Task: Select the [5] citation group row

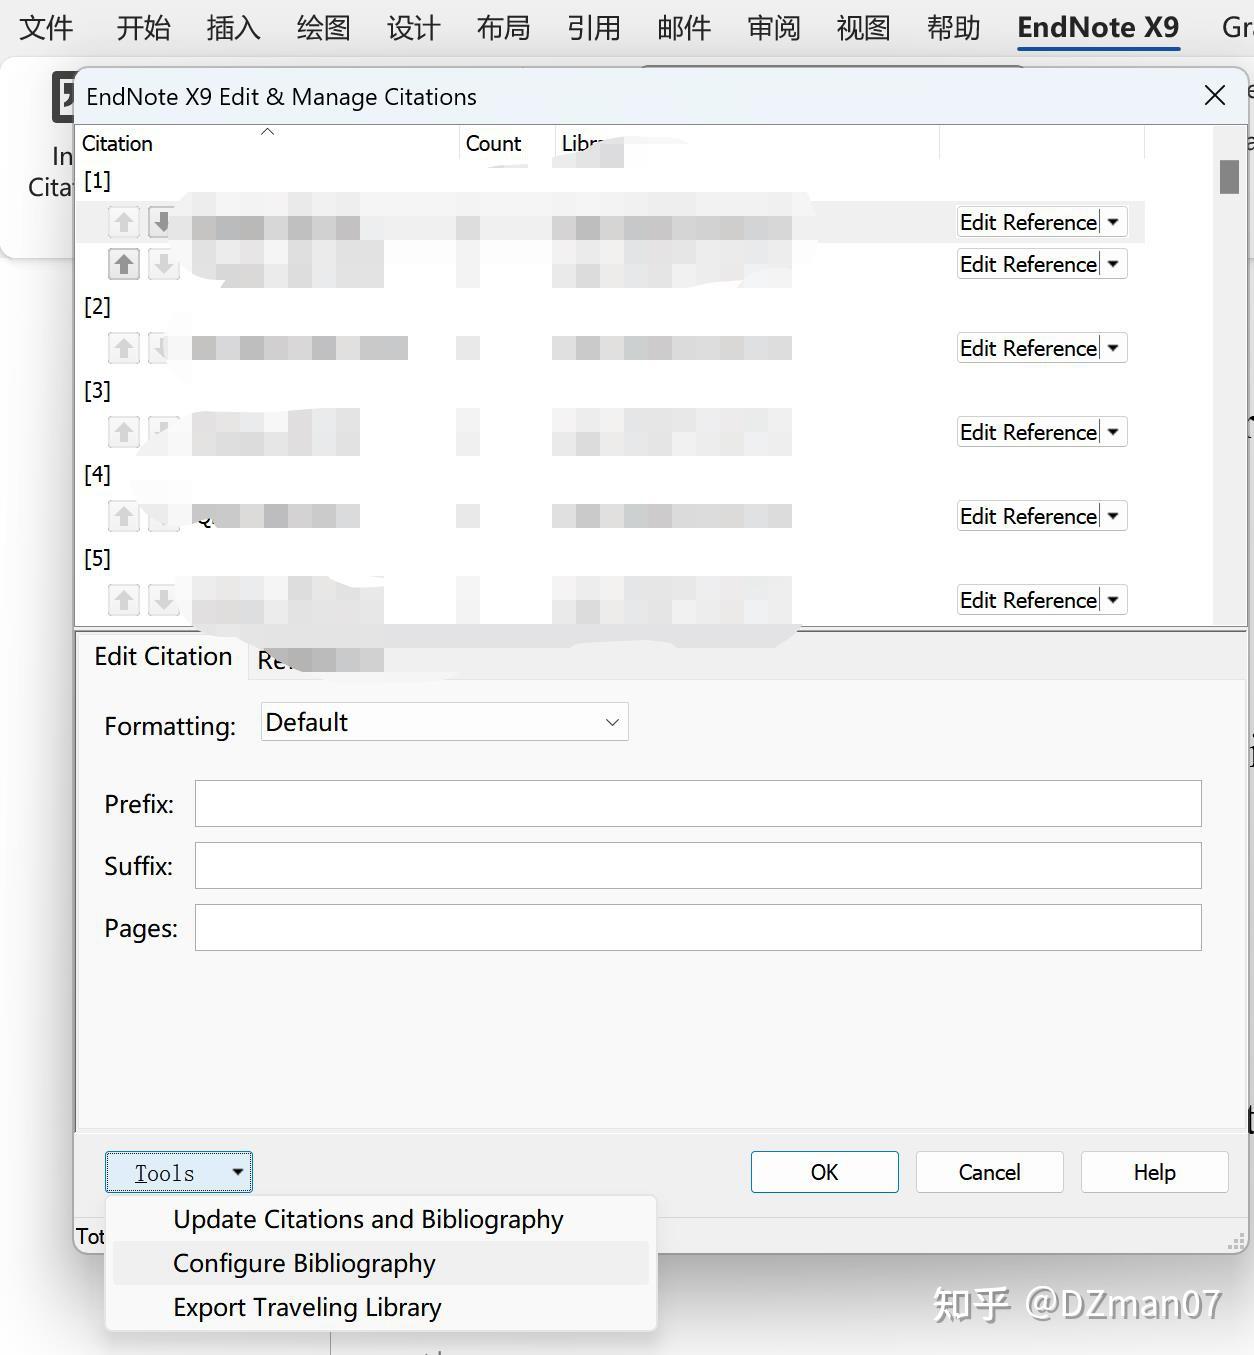Action: pos(97,558)
